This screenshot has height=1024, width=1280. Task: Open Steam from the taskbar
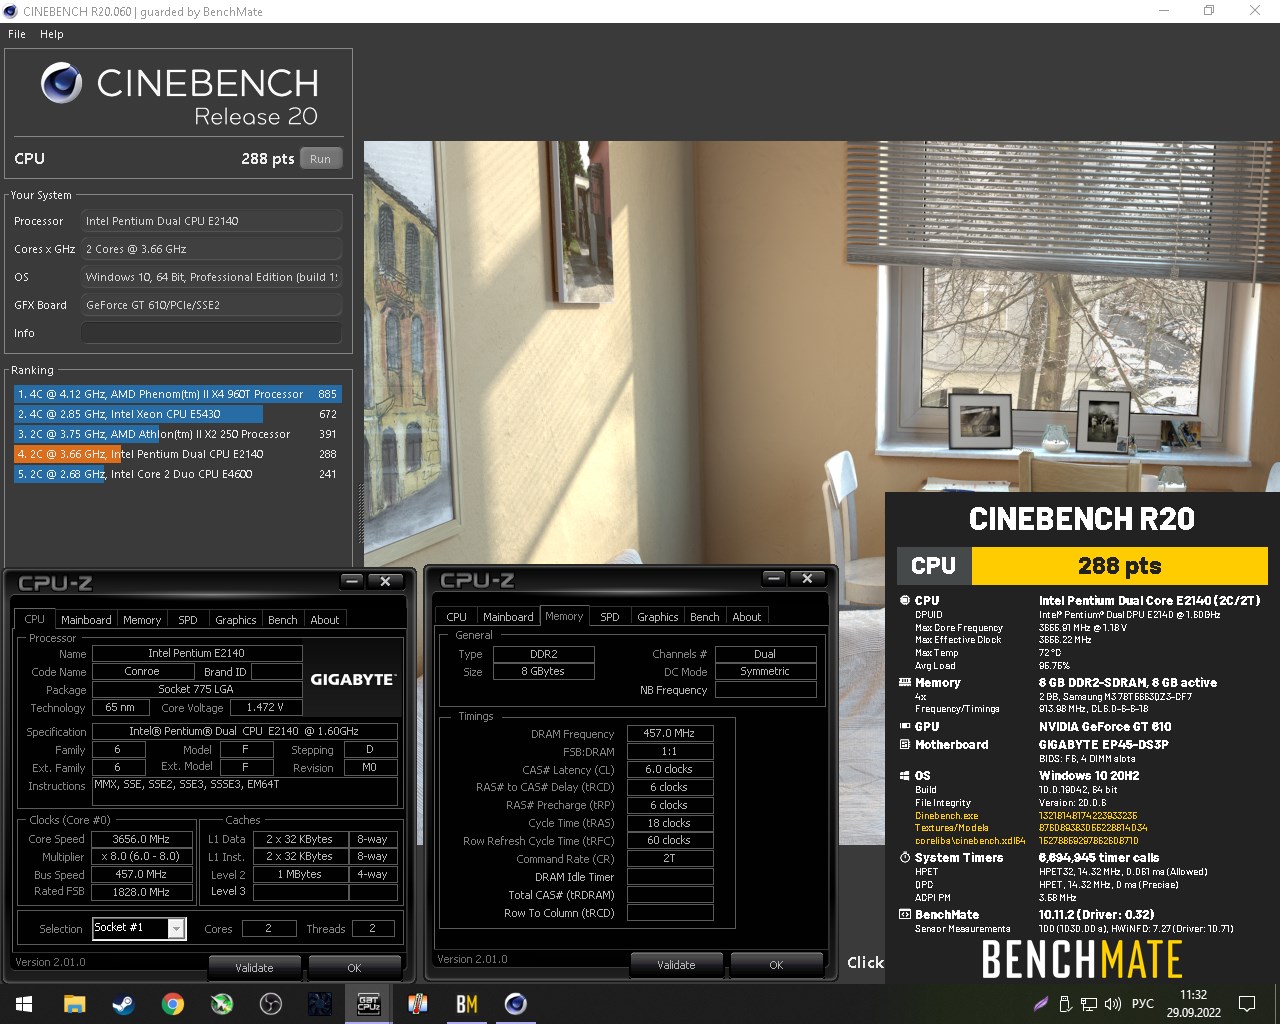pyautogui.click(x=123, y=1004)
